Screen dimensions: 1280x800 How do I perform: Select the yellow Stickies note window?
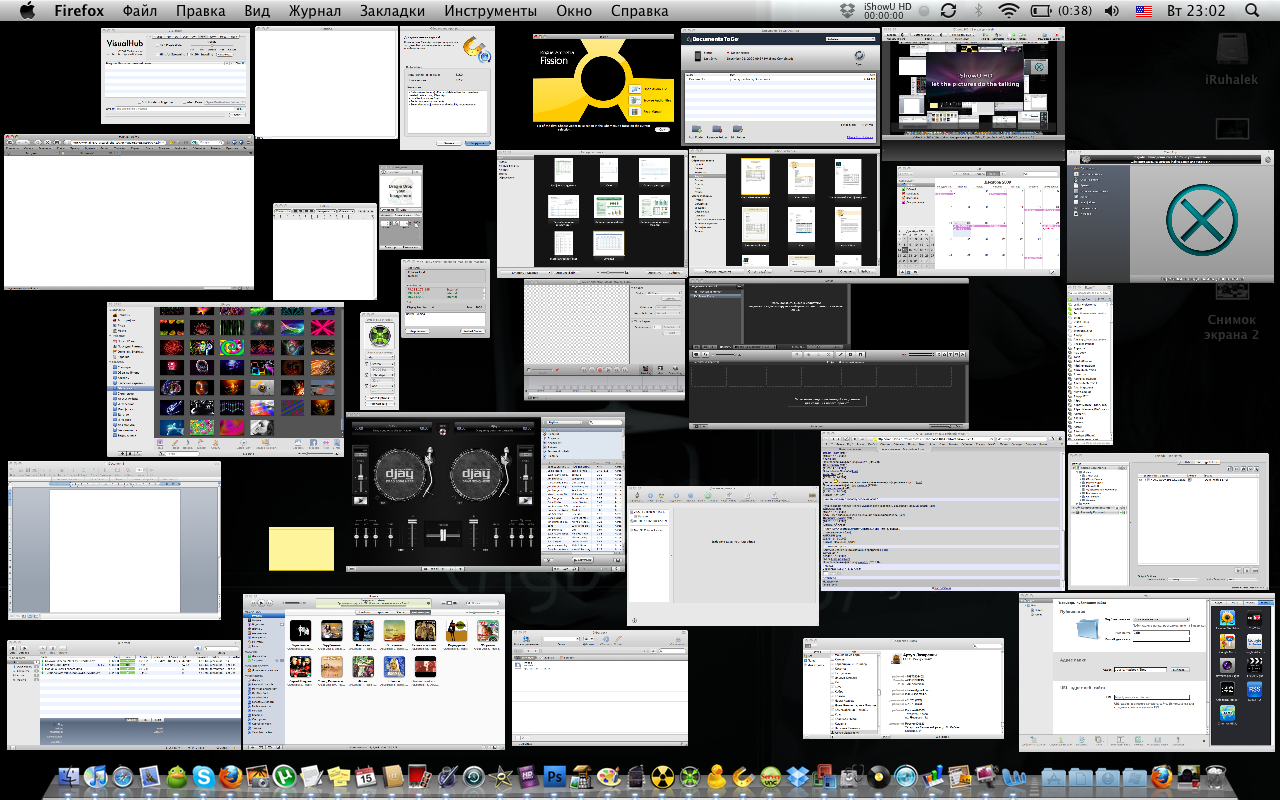click(x=301, y=549)
